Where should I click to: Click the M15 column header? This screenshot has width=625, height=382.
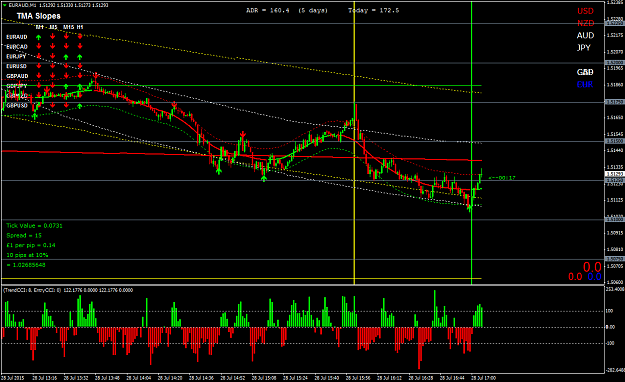pyautogui.click(x=69, y=27)
